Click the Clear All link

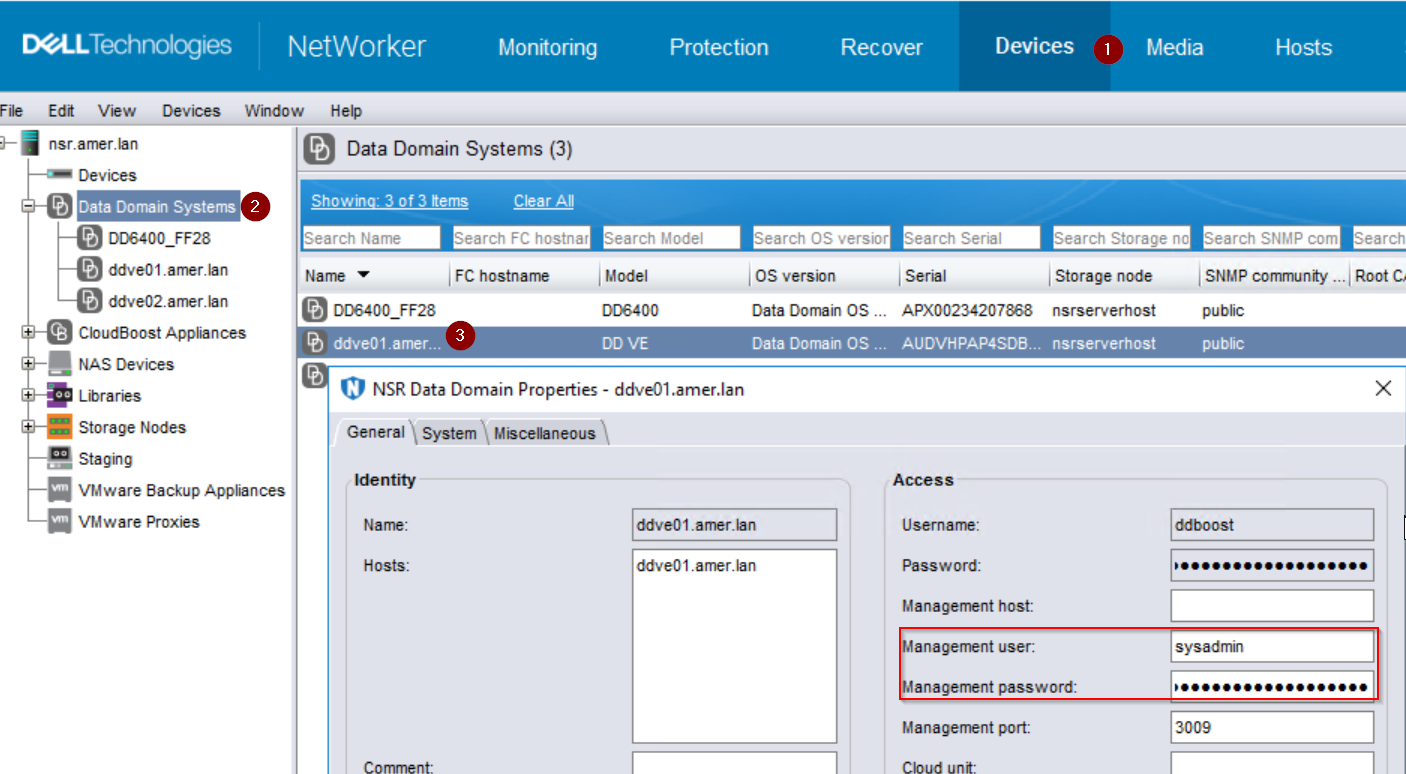coord(544,201)
